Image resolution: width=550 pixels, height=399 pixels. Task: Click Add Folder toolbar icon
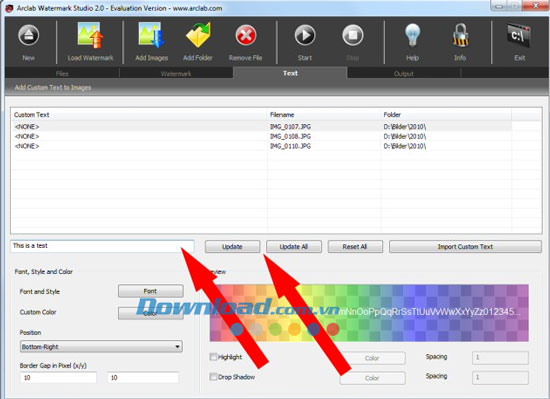coord(198,35)
